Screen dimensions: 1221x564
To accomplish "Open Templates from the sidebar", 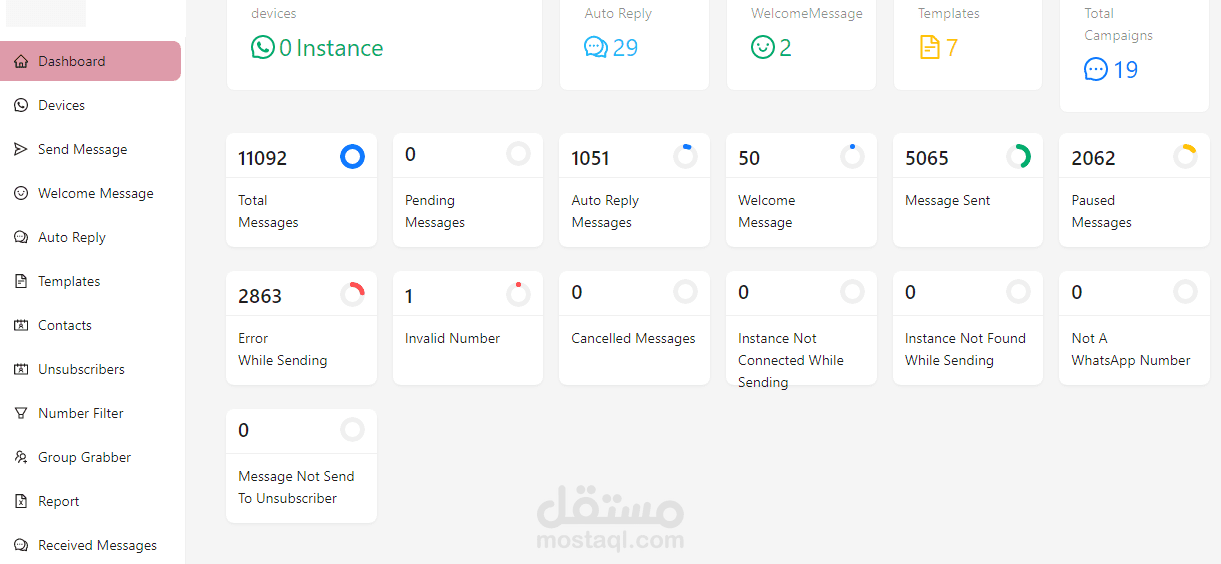I will [91, 281].
